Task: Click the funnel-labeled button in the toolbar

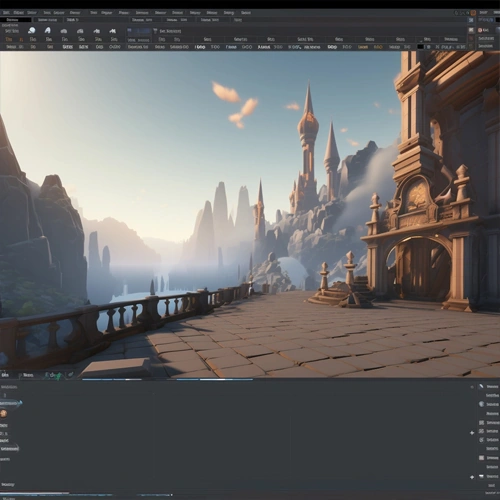Action: coord(167,31)
